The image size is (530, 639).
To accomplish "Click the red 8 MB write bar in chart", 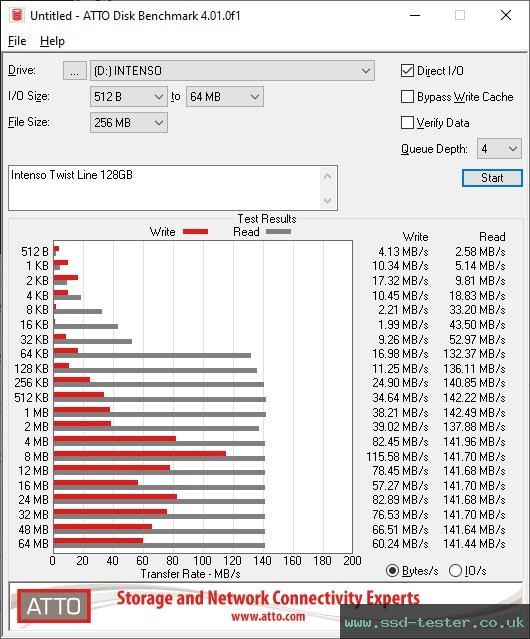I will (140, 454).
